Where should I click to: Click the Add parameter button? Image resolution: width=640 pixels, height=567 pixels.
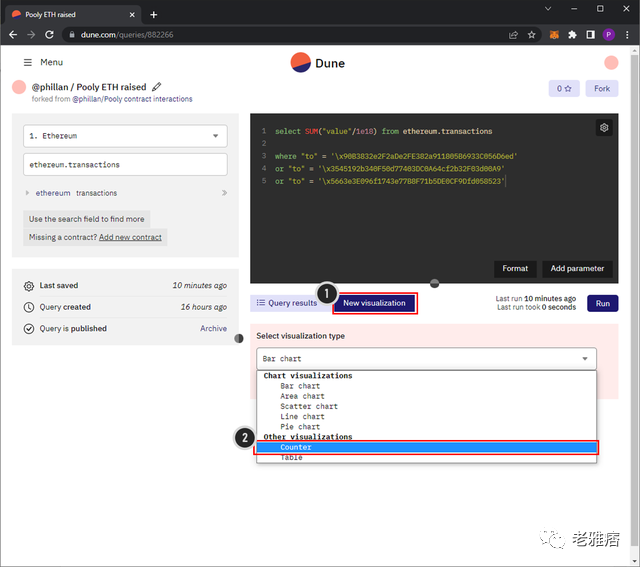579,269
